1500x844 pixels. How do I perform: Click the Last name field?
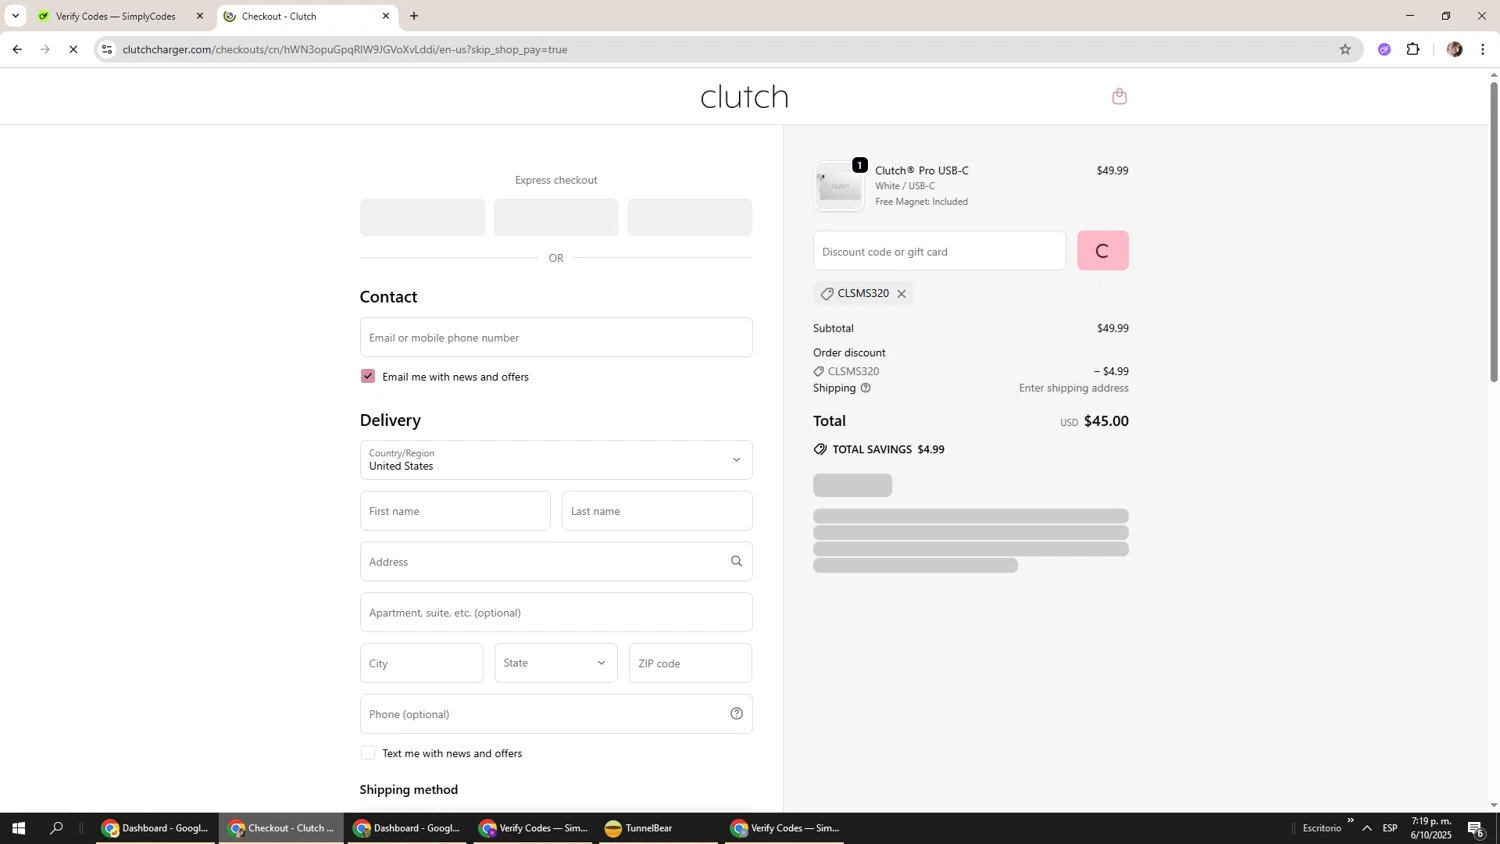(x=657, y=511)
